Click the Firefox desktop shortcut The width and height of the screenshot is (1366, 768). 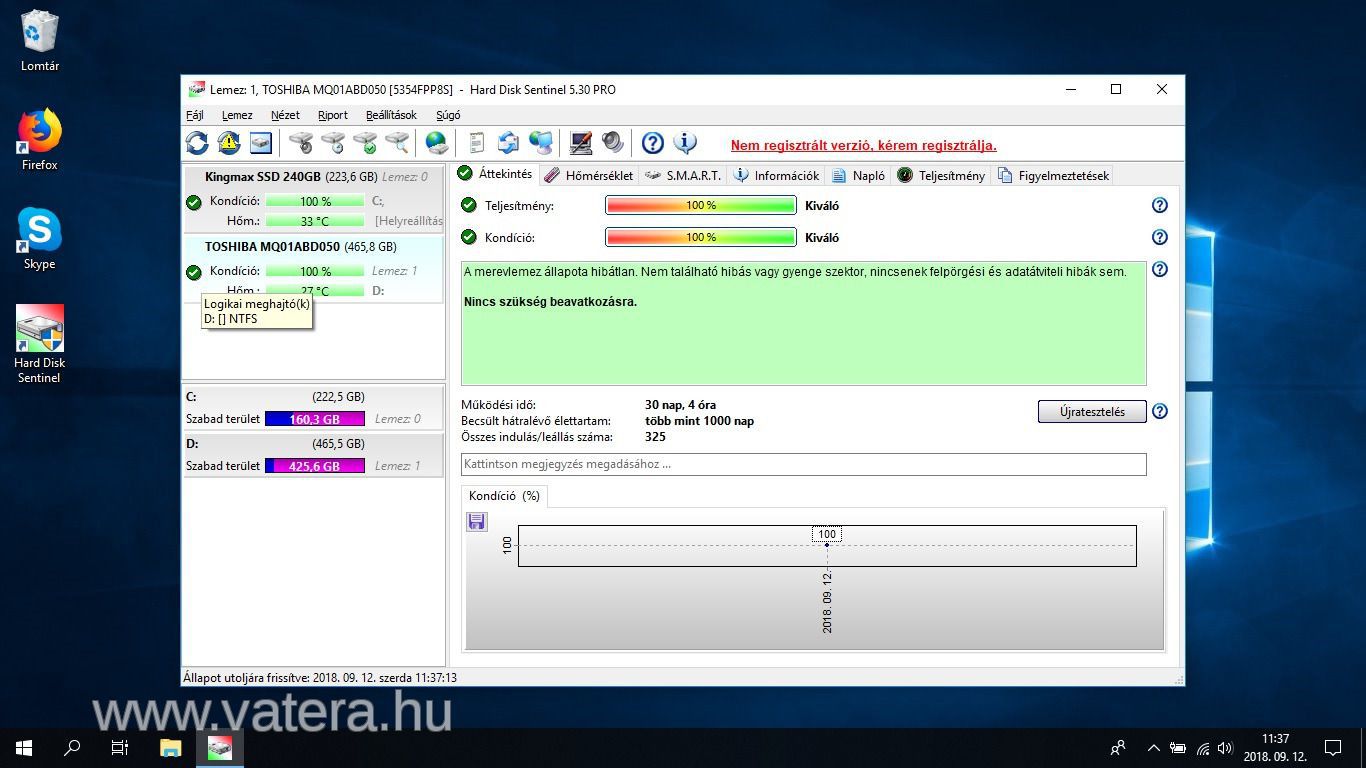pos(40,140)
